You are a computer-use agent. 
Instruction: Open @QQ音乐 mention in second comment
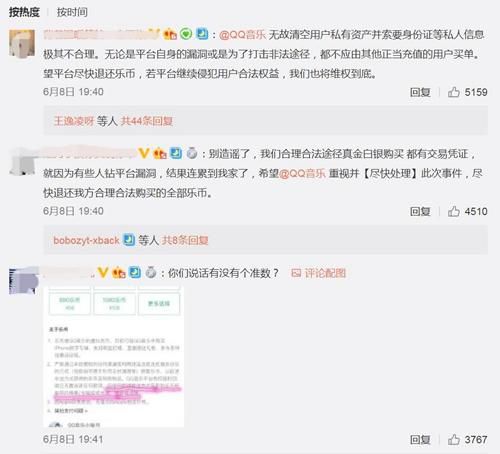(302, 173)
